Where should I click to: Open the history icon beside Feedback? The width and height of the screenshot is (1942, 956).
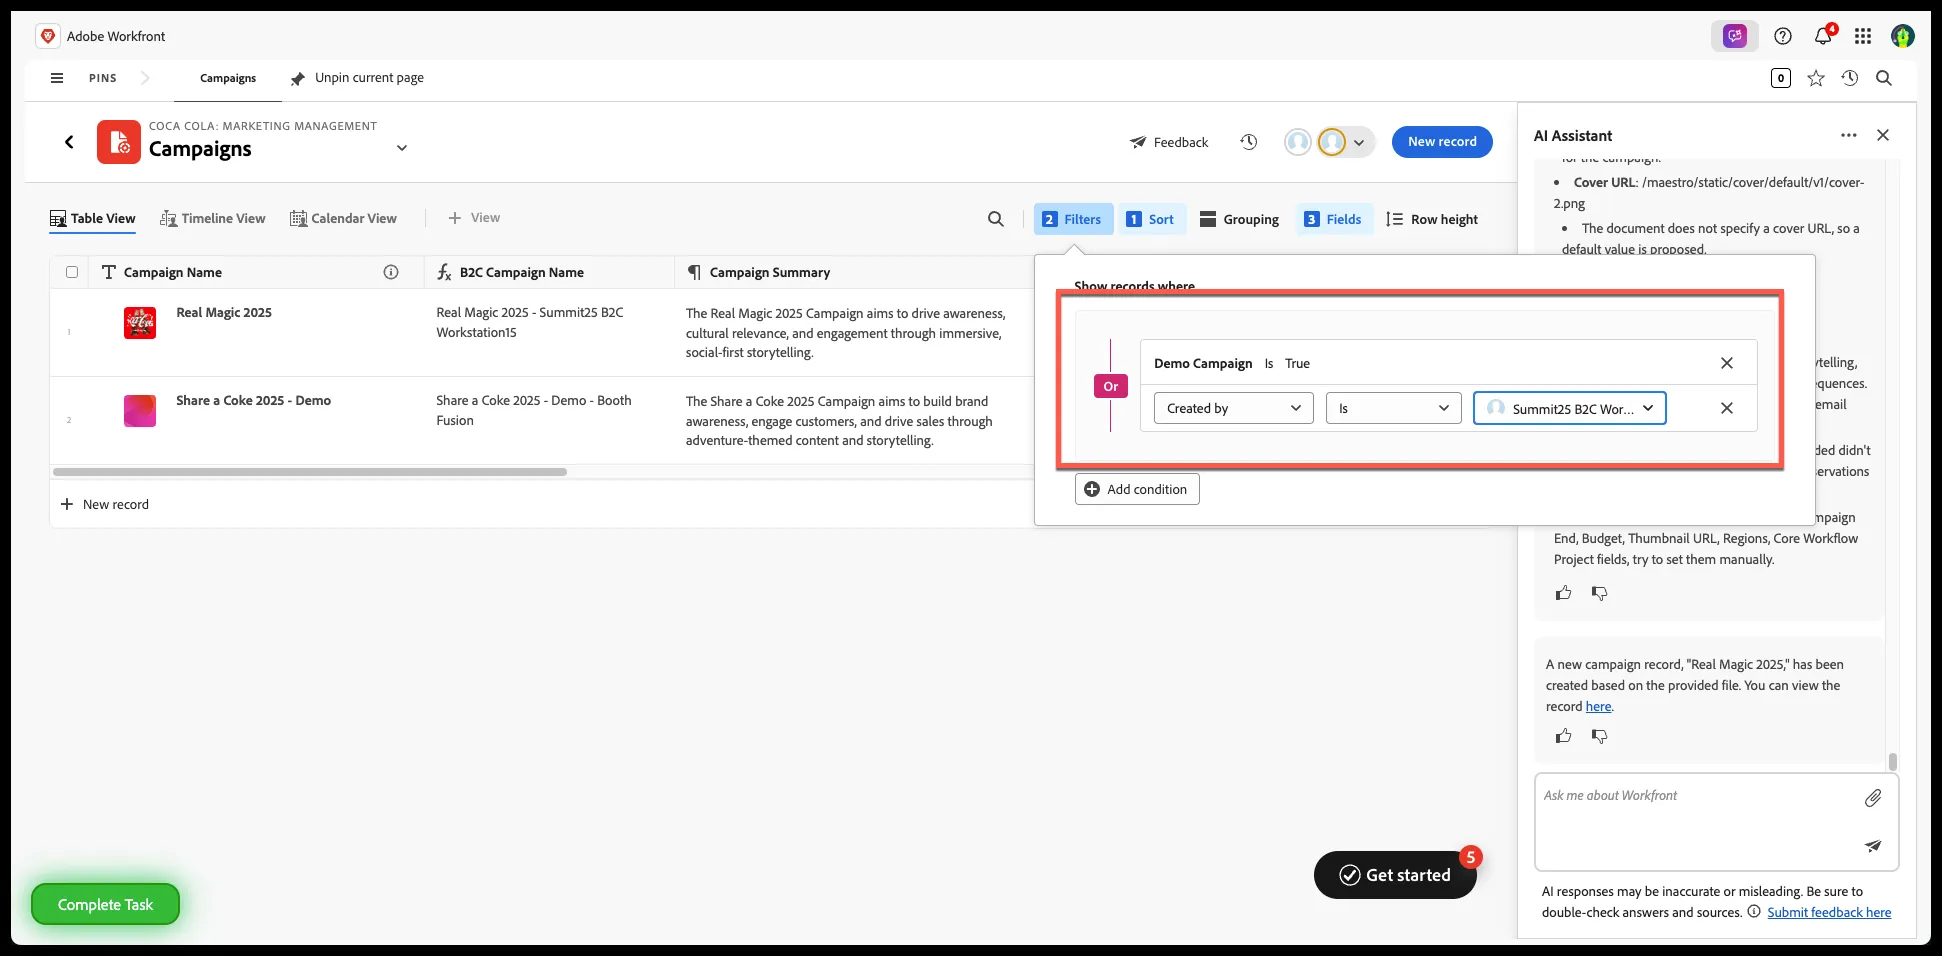[1249, 142]
